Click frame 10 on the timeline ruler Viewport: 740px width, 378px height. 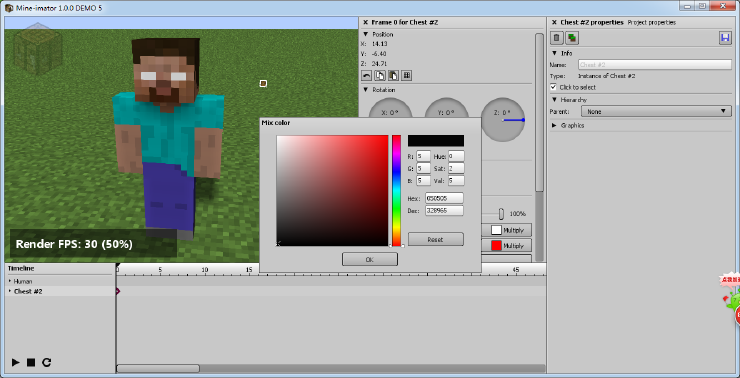coord(205,270)
